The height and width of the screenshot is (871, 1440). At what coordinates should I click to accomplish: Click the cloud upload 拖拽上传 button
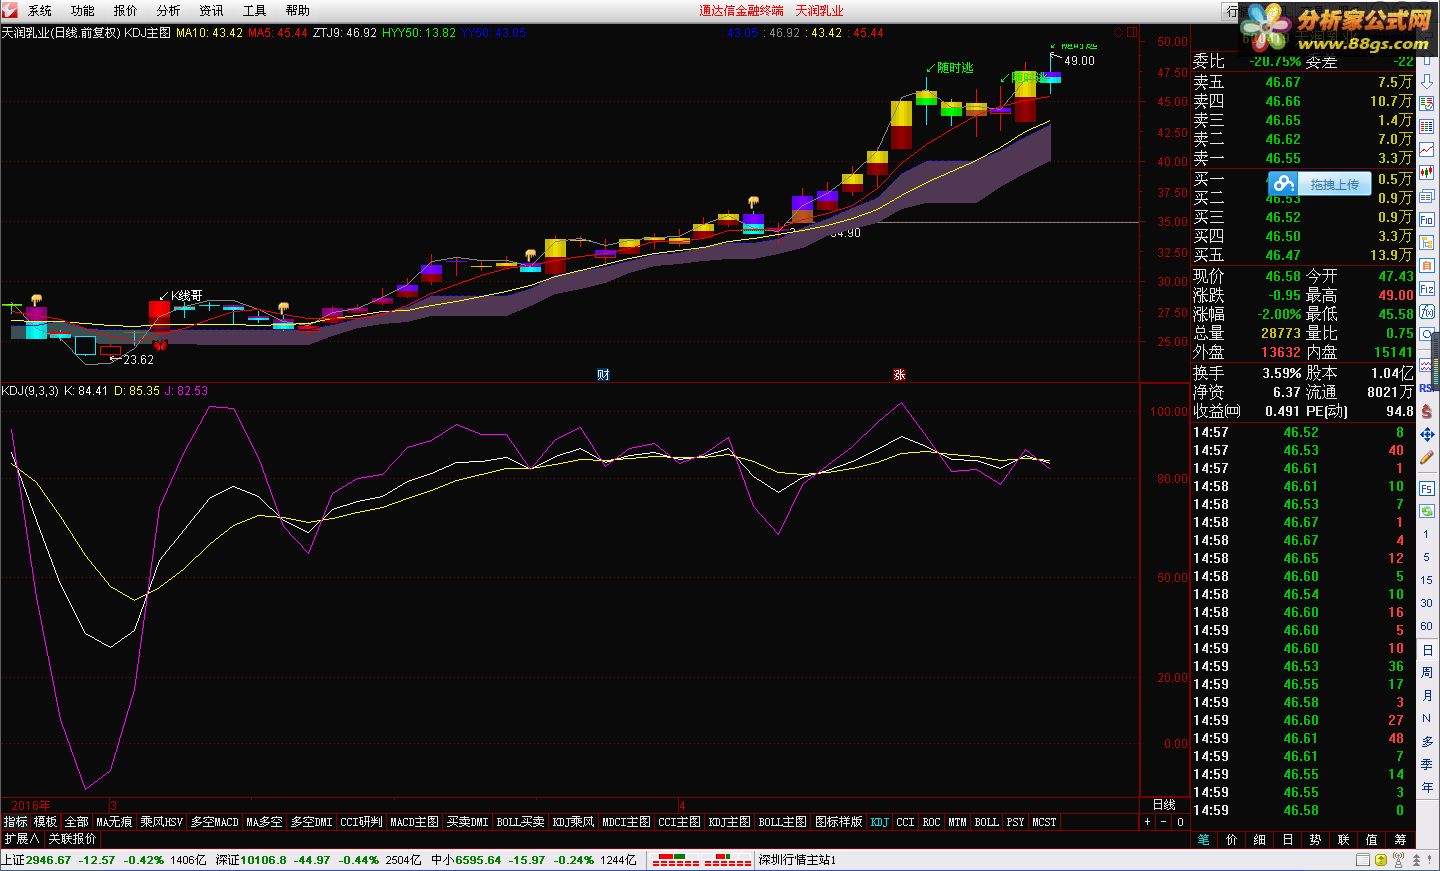tap(1320, 184)
